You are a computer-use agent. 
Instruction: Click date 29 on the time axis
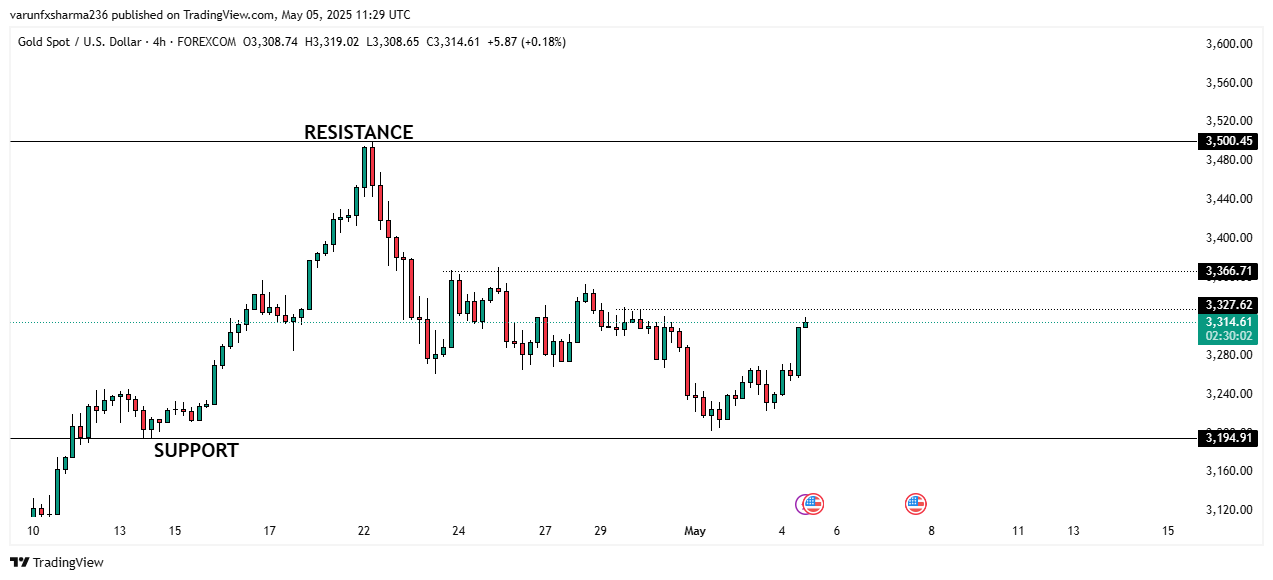600,531
